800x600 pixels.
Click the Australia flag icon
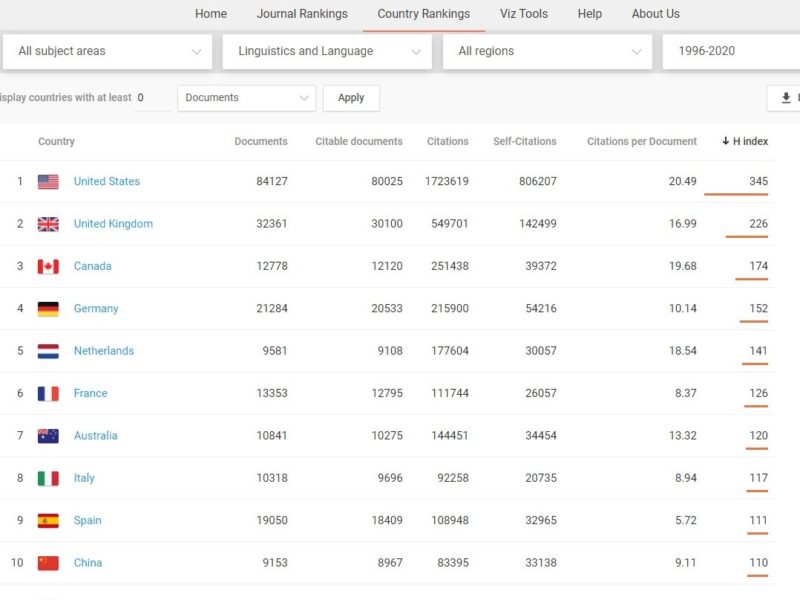coord(48,436)
